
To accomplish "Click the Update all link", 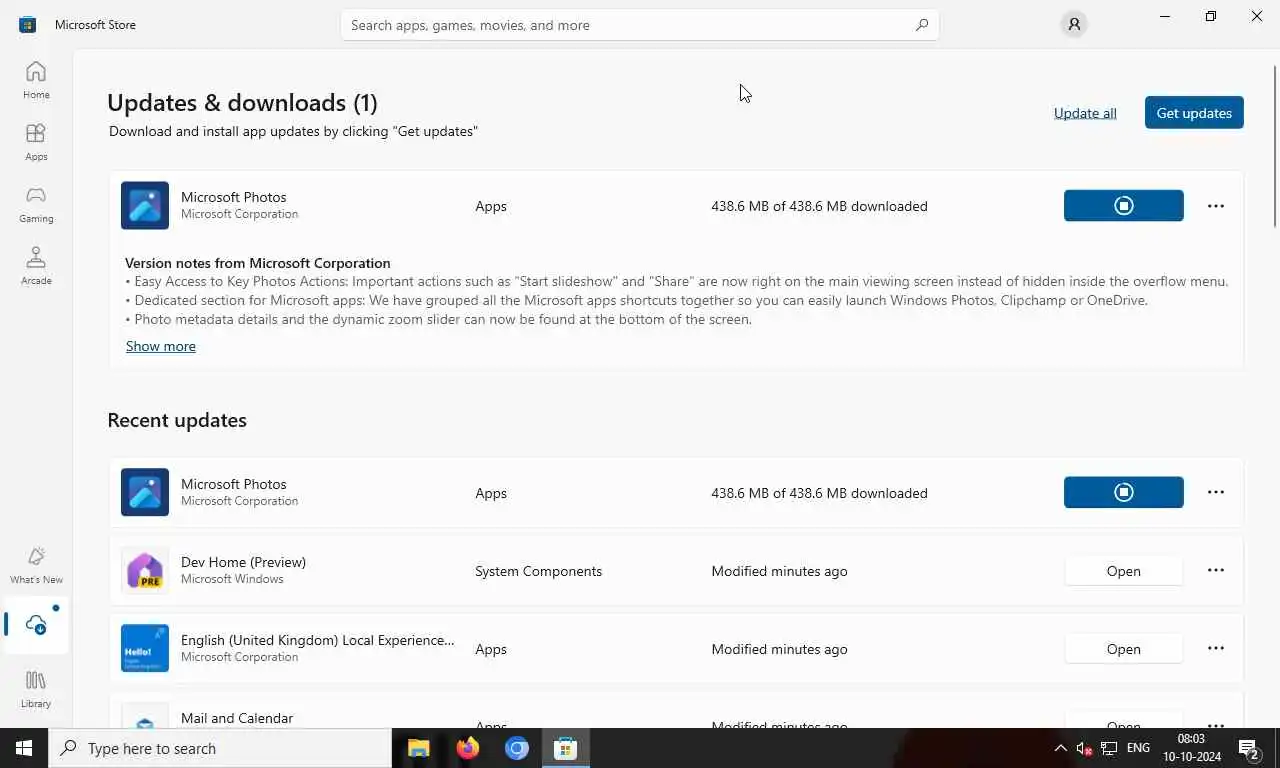I will point(1085,113).
